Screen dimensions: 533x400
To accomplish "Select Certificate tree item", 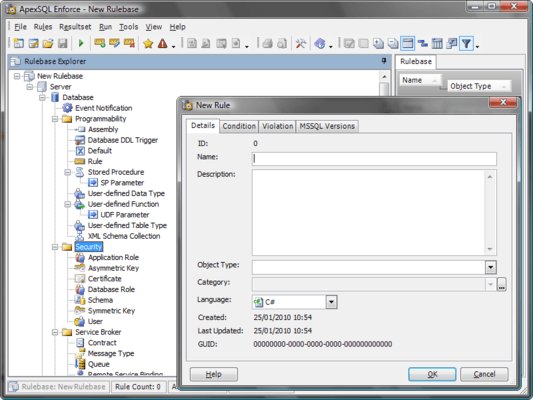I will tap(104, 279).
